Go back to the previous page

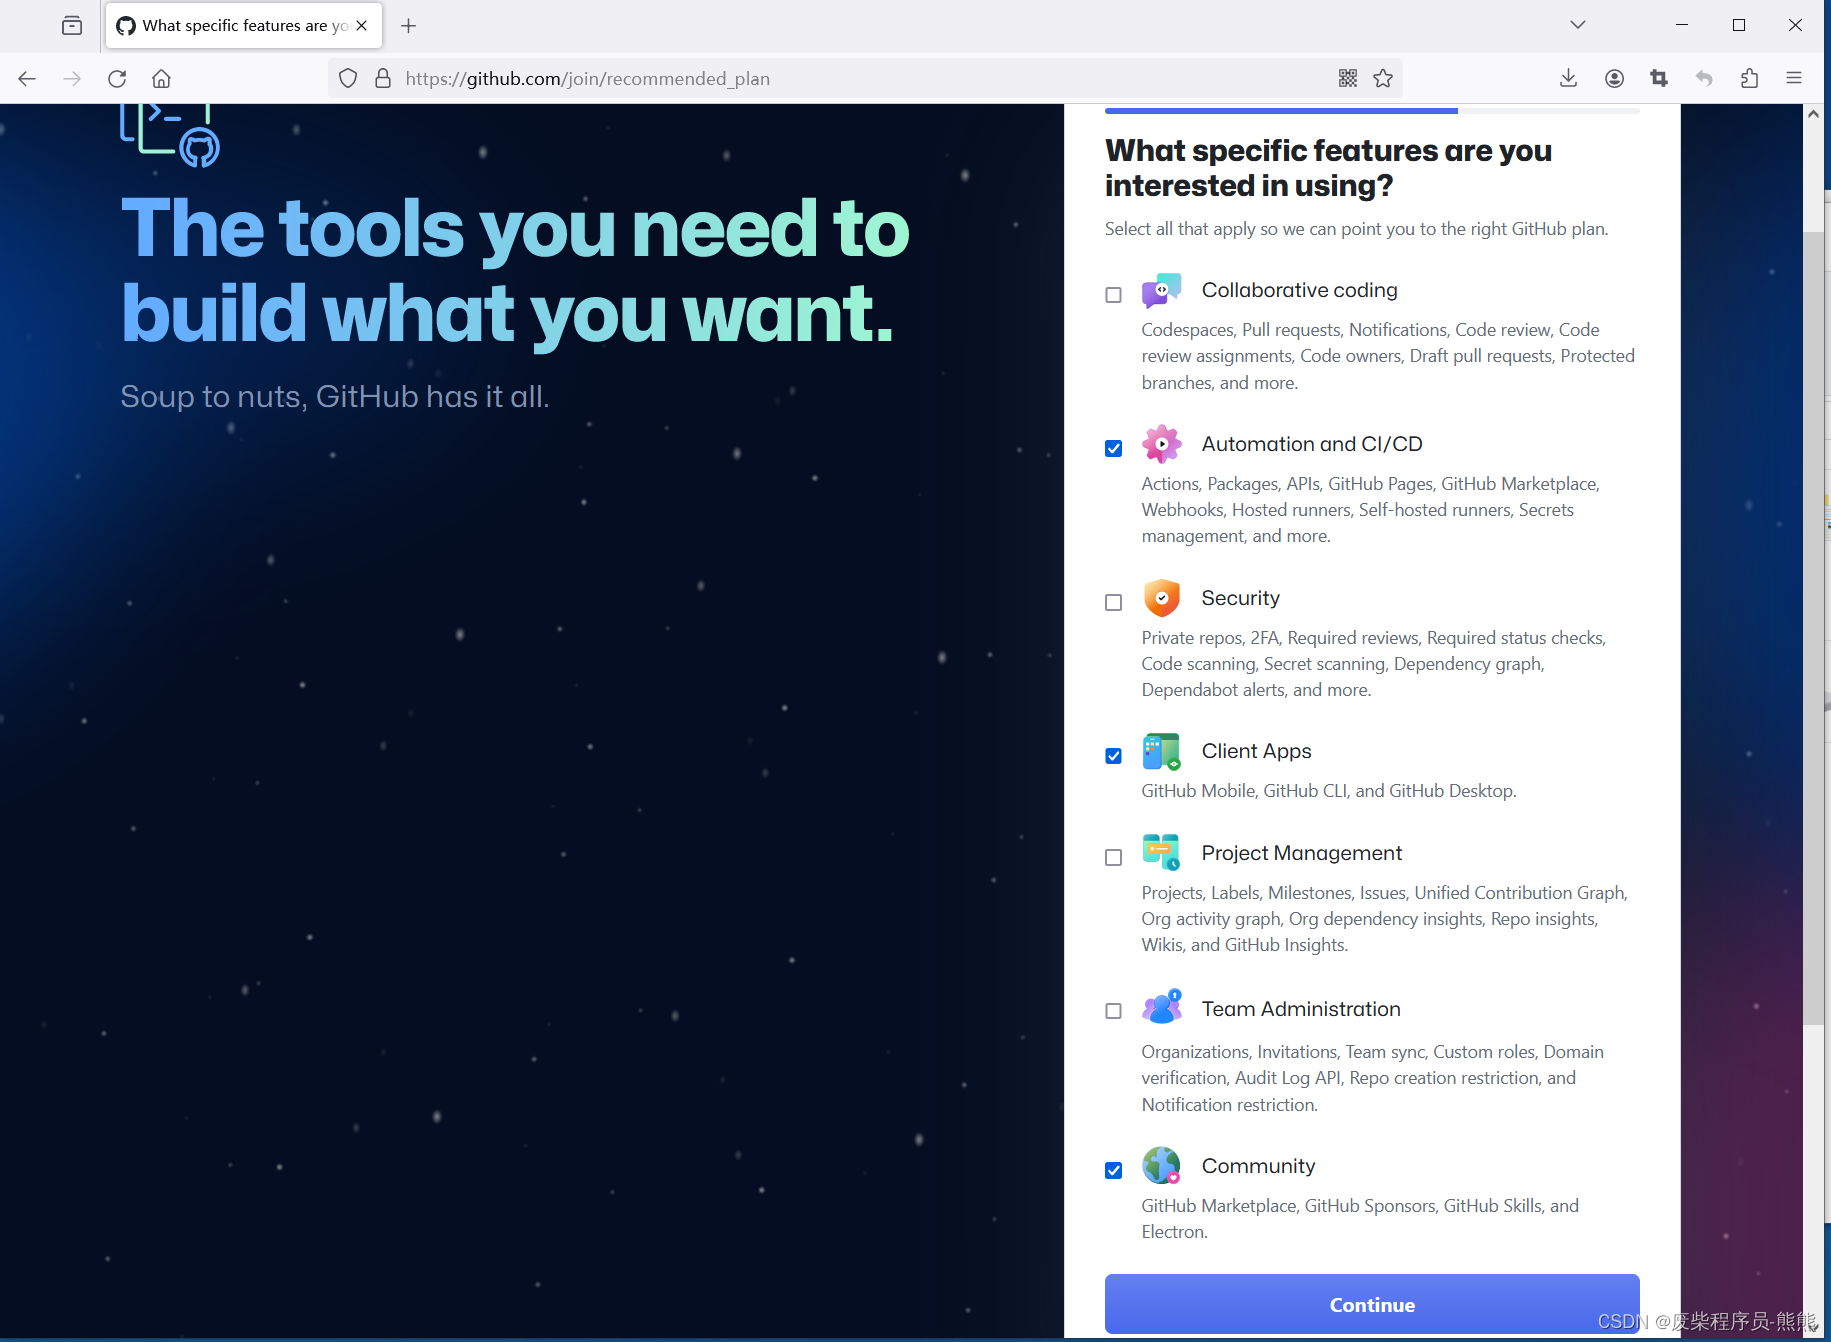(27, 78)
